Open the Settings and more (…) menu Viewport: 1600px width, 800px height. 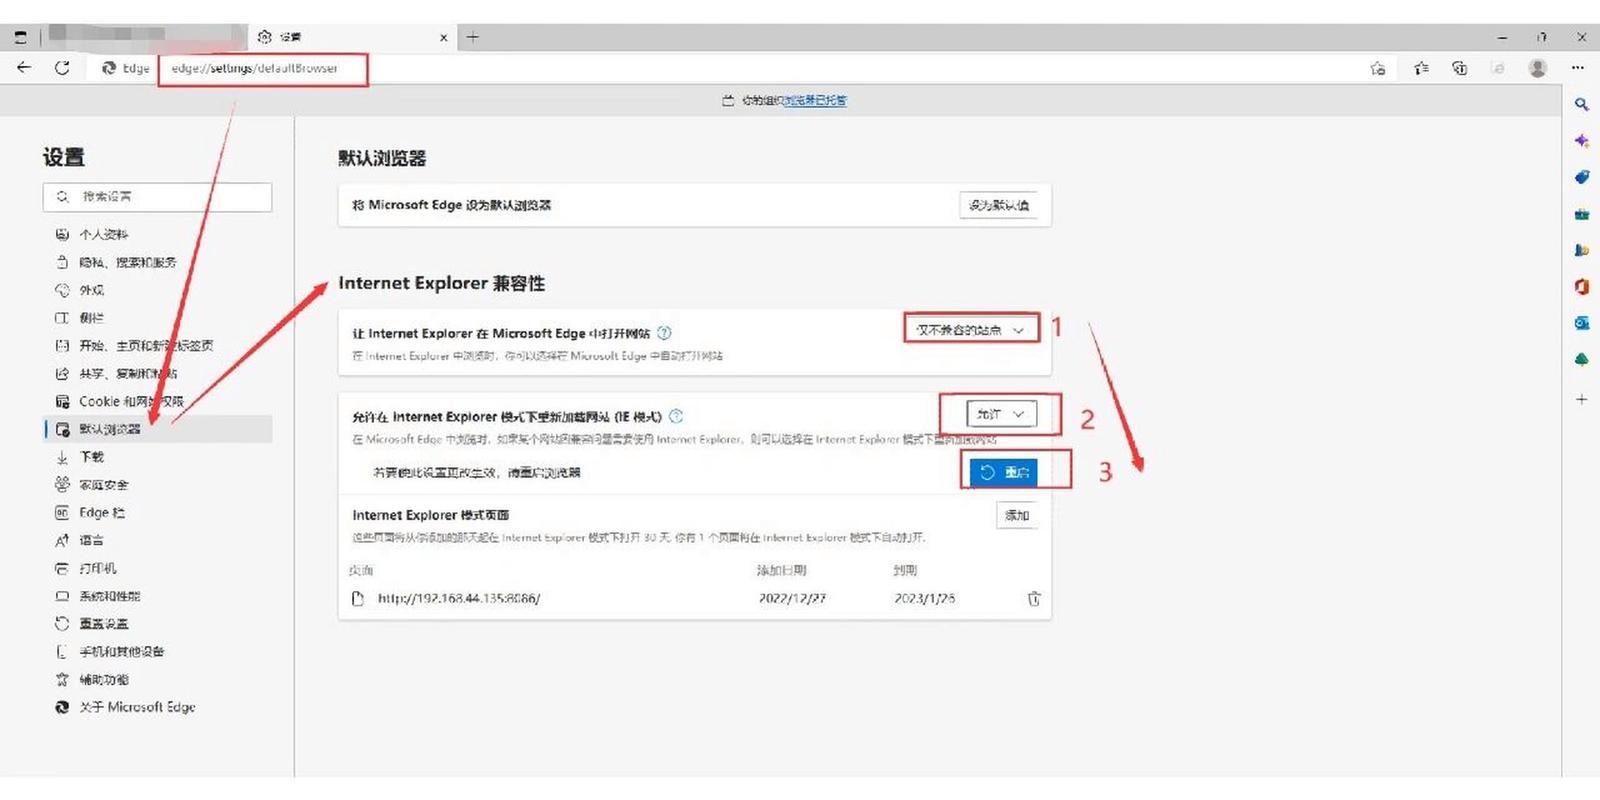[x=1578, y=68]
